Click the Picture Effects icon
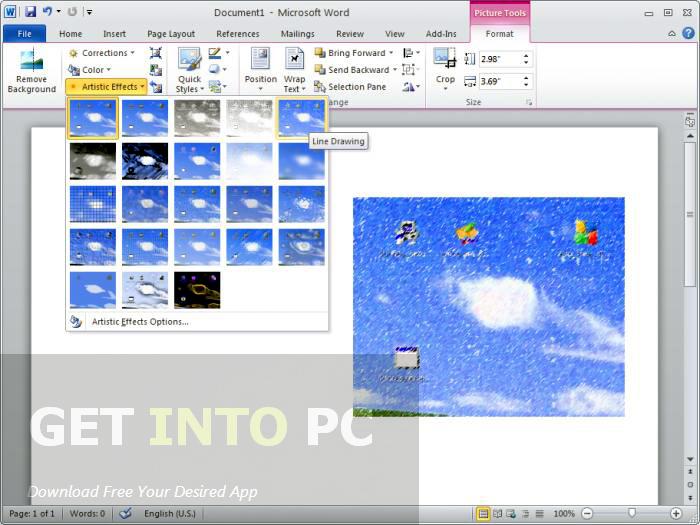 click(x=215, y=69)
